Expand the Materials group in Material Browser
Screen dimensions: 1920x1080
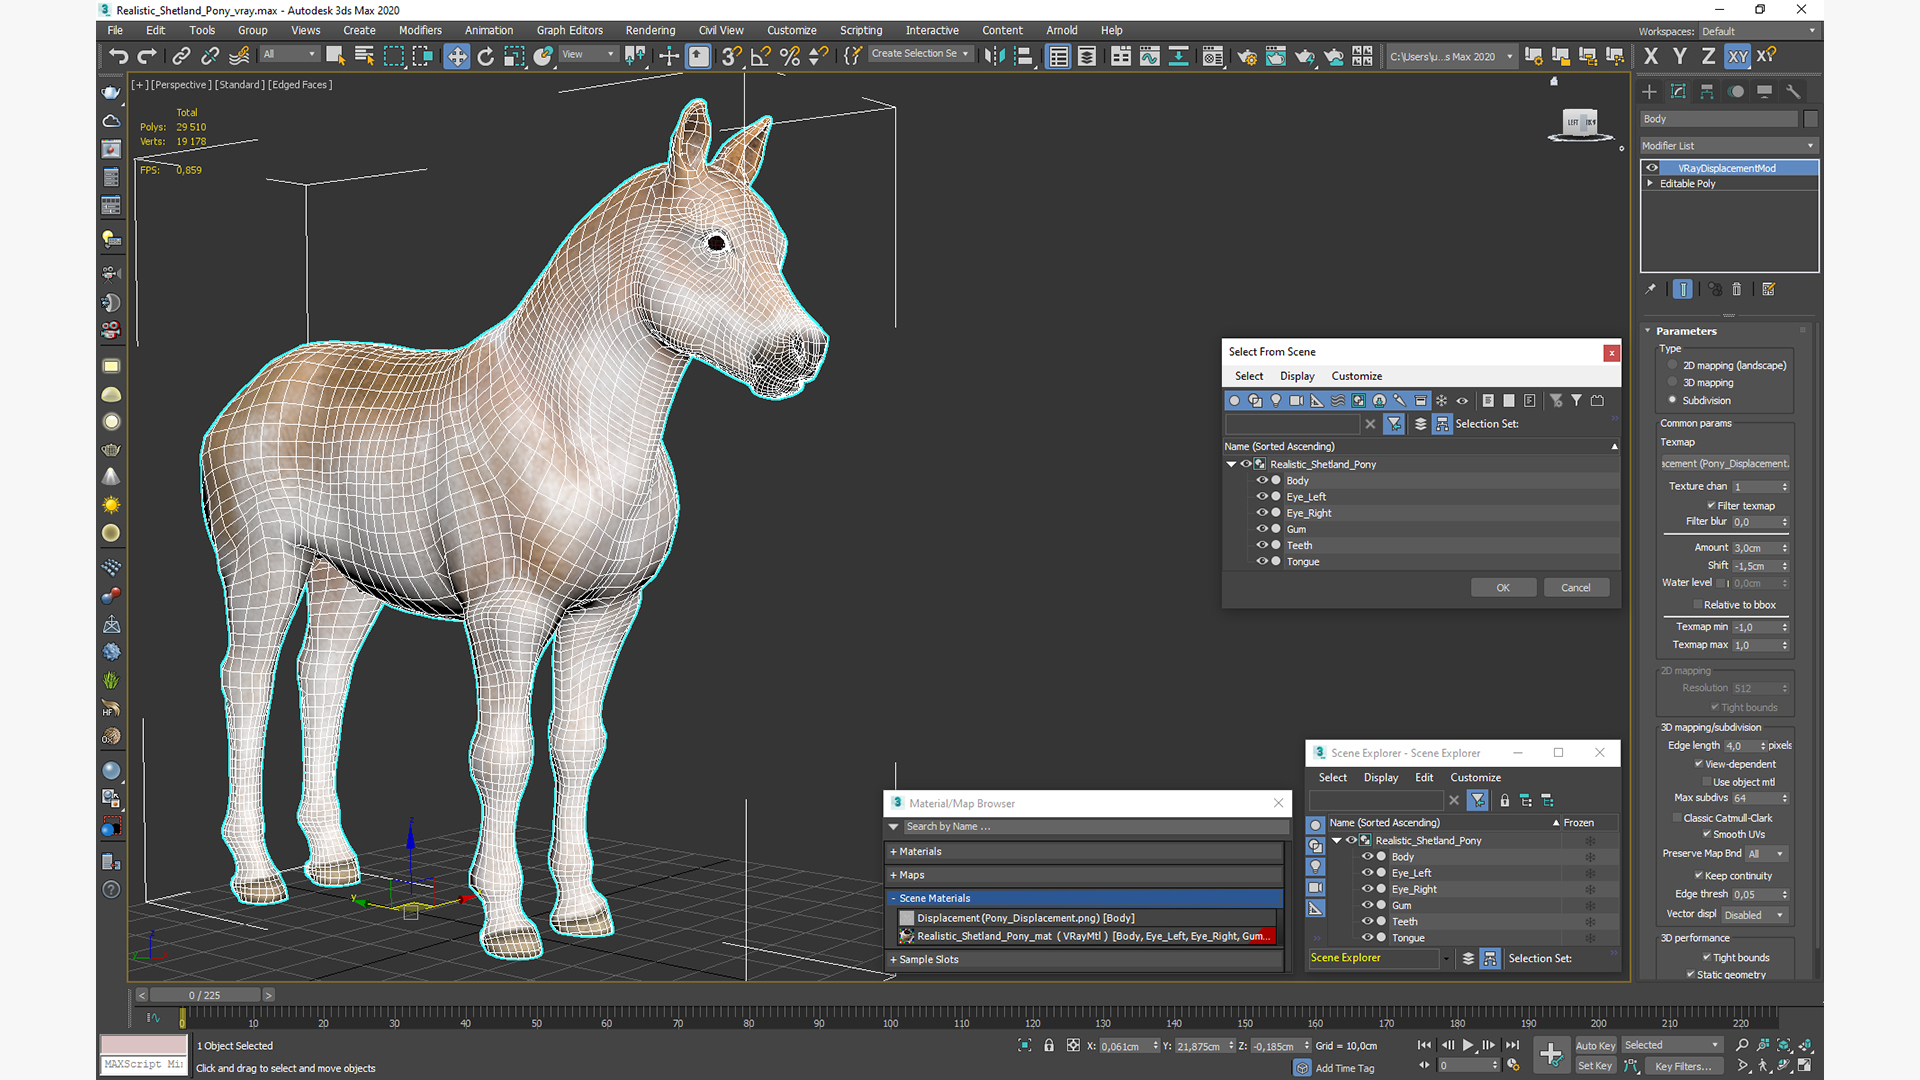[893, 852]
